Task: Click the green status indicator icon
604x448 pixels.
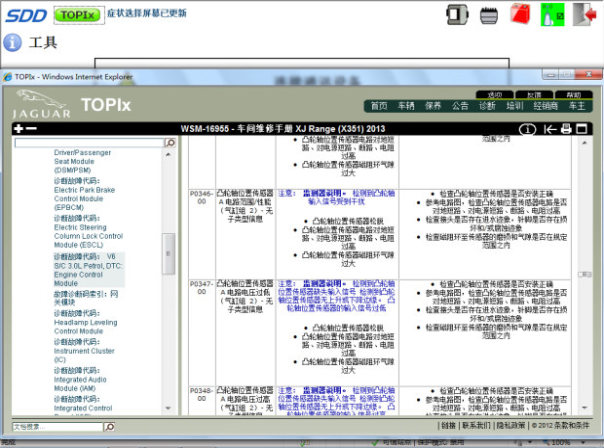Action: click(x=552, y=15)
